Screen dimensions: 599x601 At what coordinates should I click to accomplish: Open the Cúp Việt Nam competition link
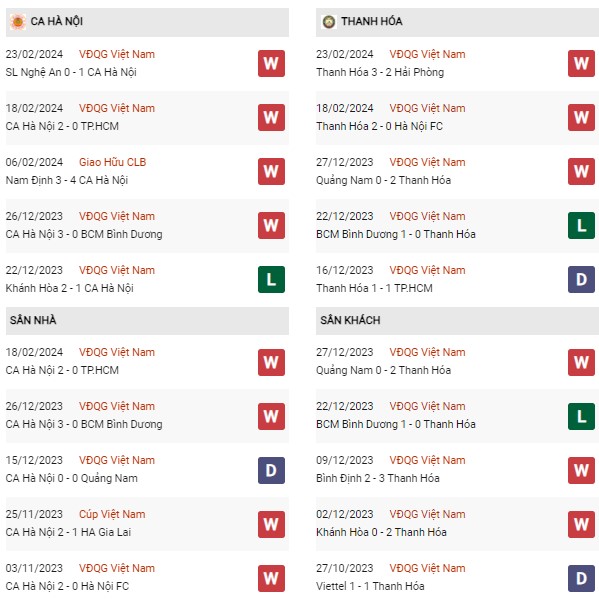(112, 514)
